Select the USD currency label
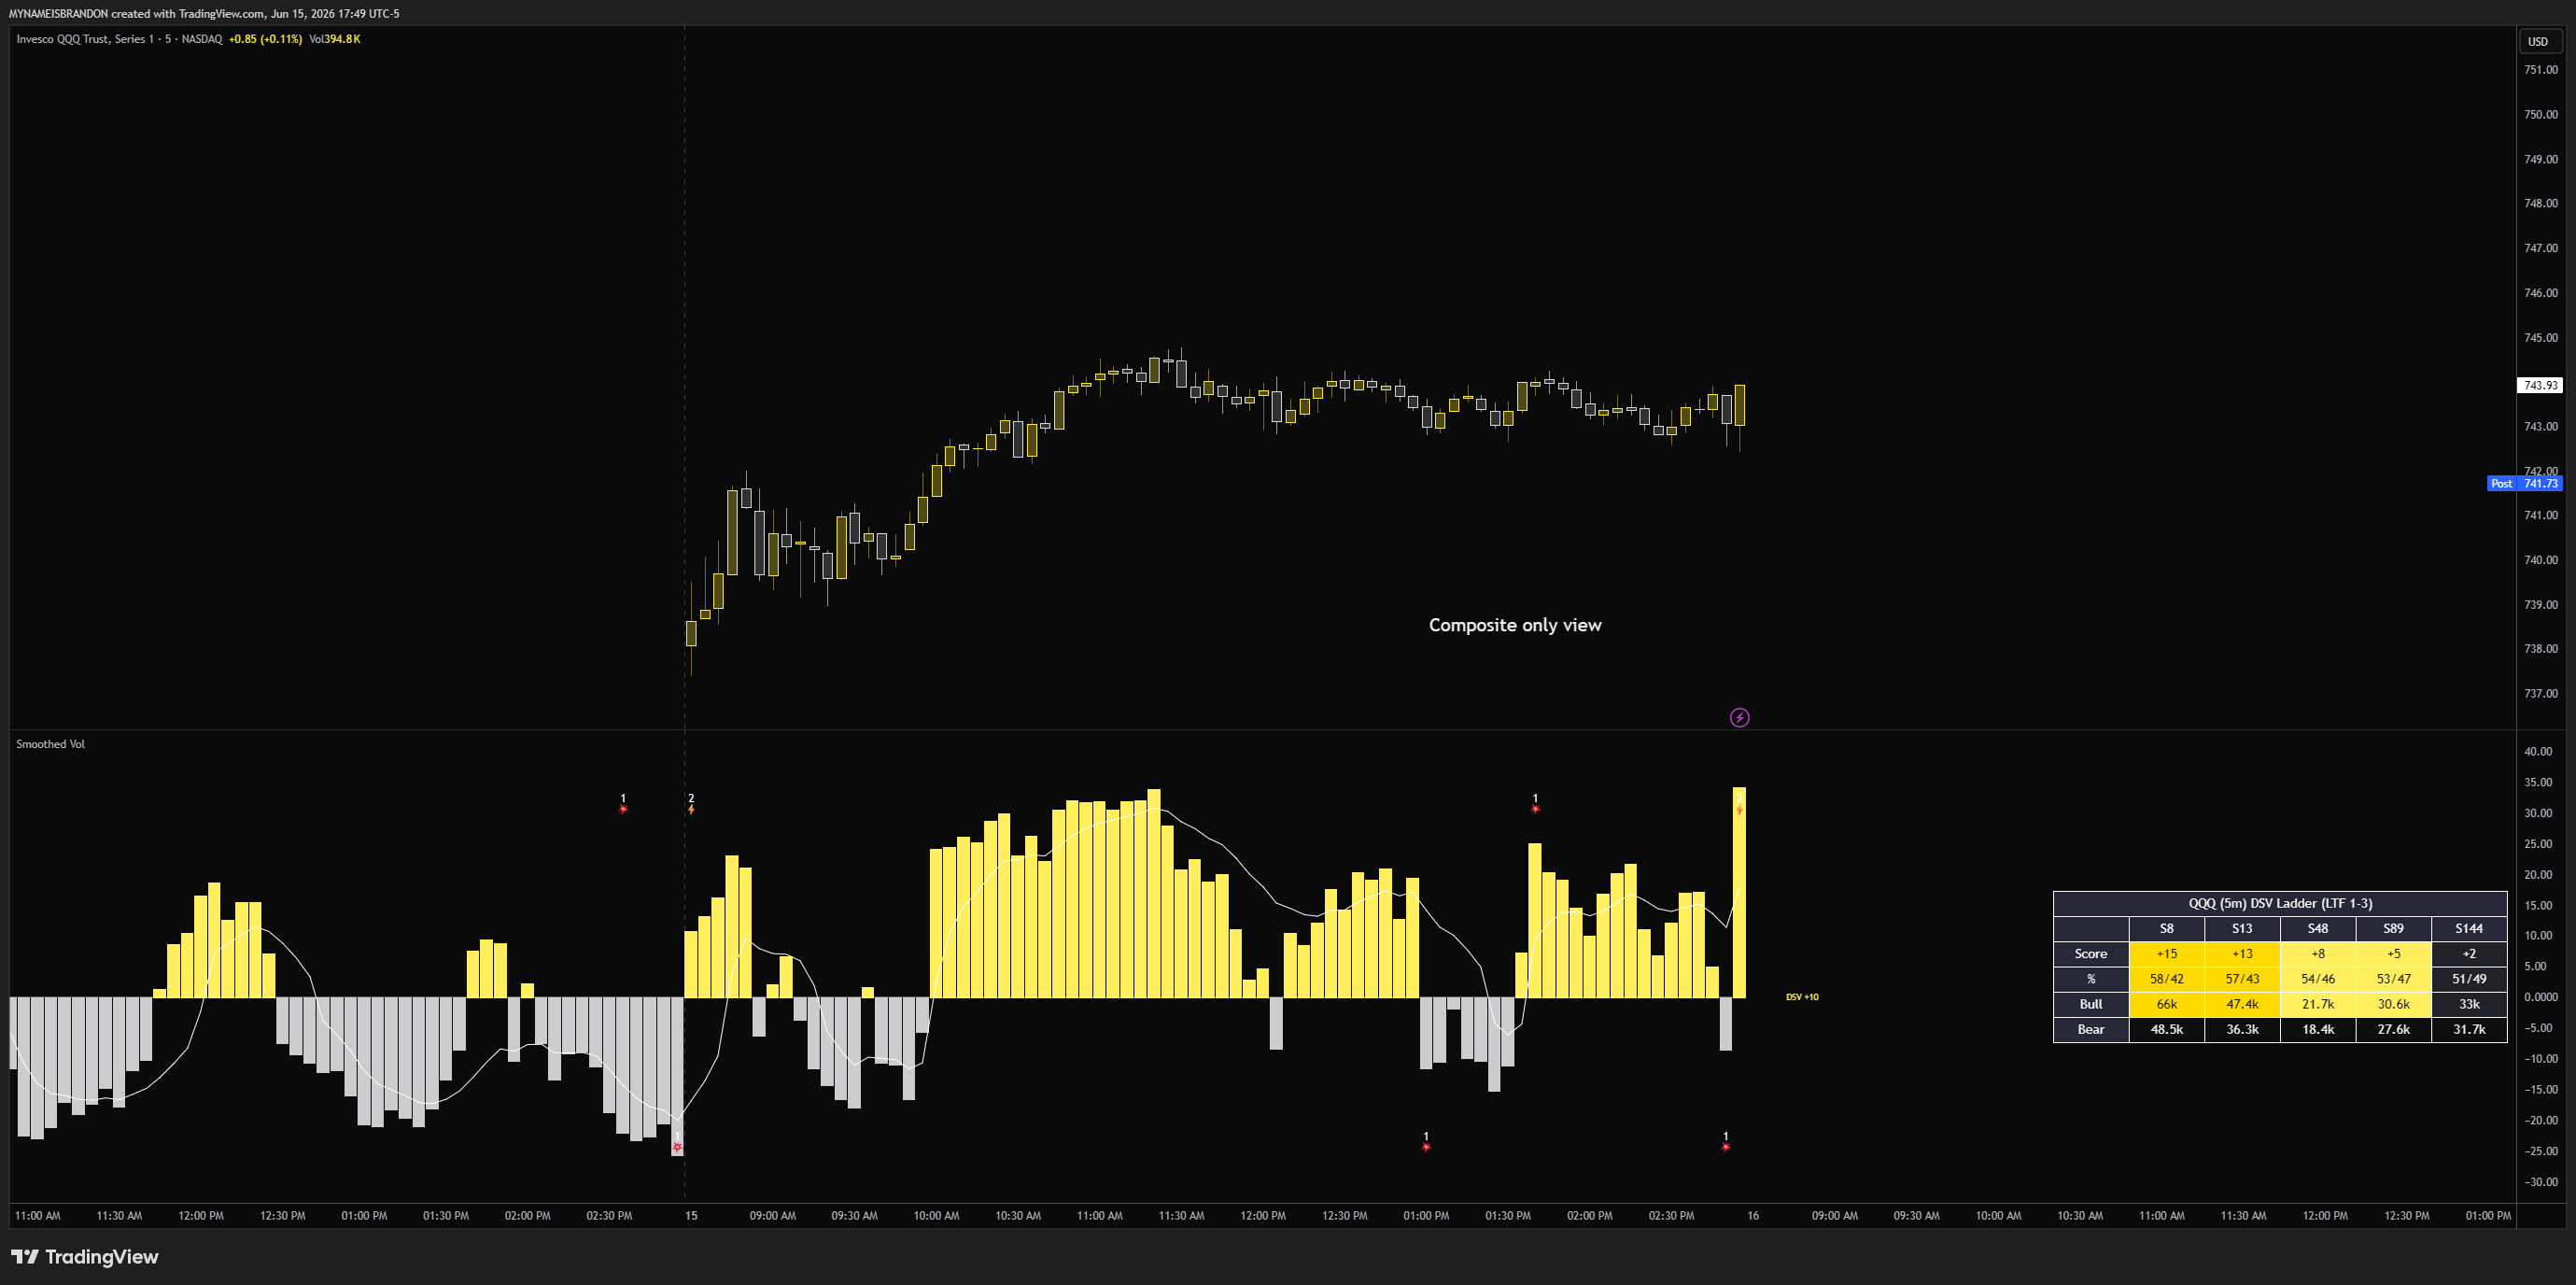The height and width of the screenshot is (1285, 2576). 2538,41
